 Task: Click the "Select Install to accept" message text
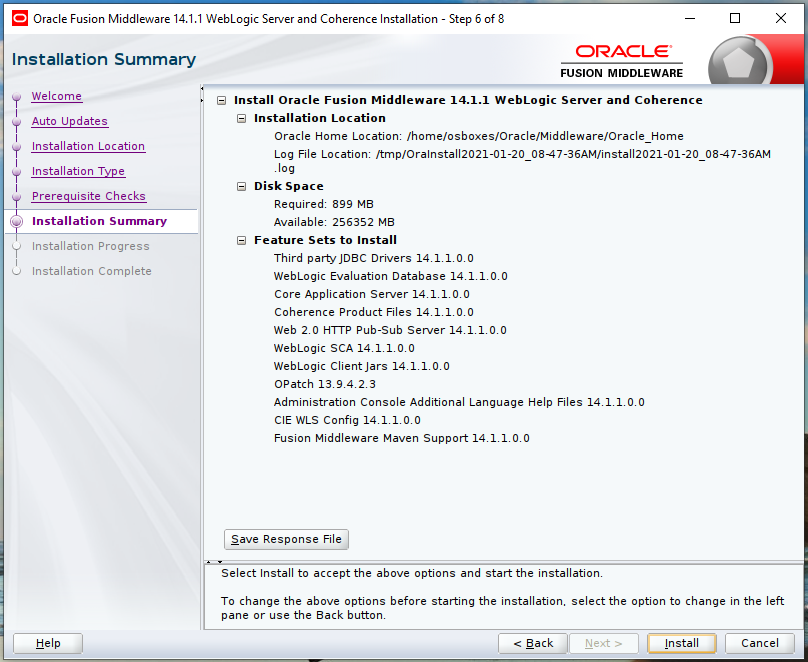(x=412, y=573)
